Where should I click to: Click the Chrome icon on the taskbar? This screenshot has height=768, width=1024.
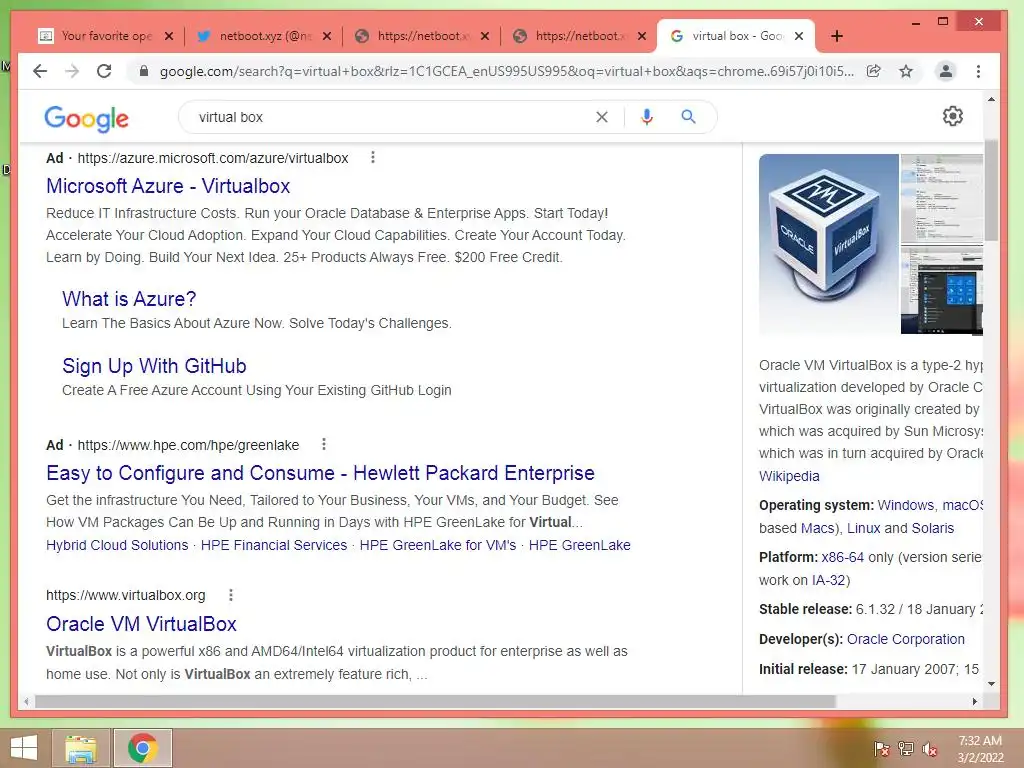[142, 748]
